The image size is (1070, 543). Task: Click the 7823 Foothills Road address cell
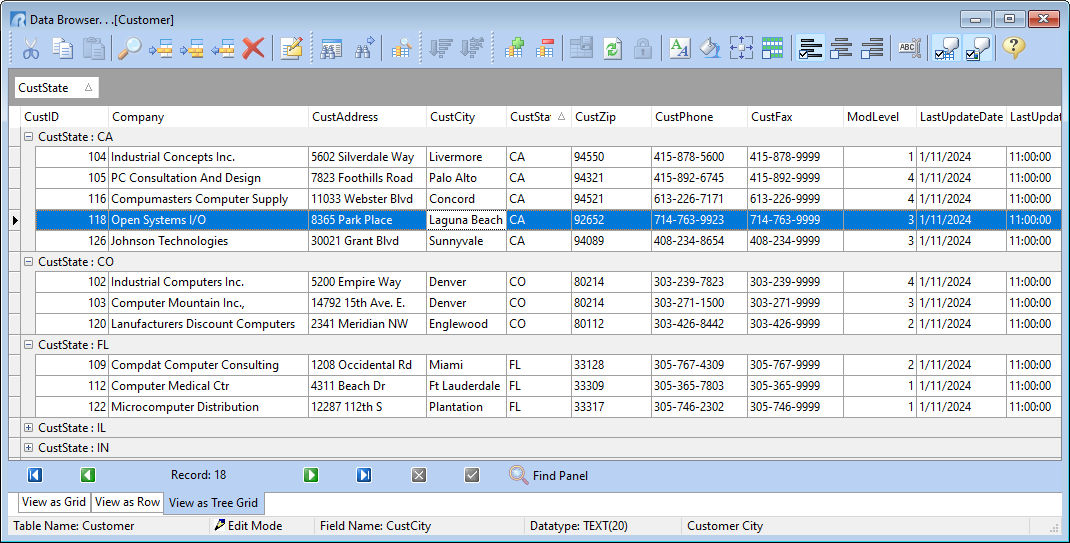[367, 178]
